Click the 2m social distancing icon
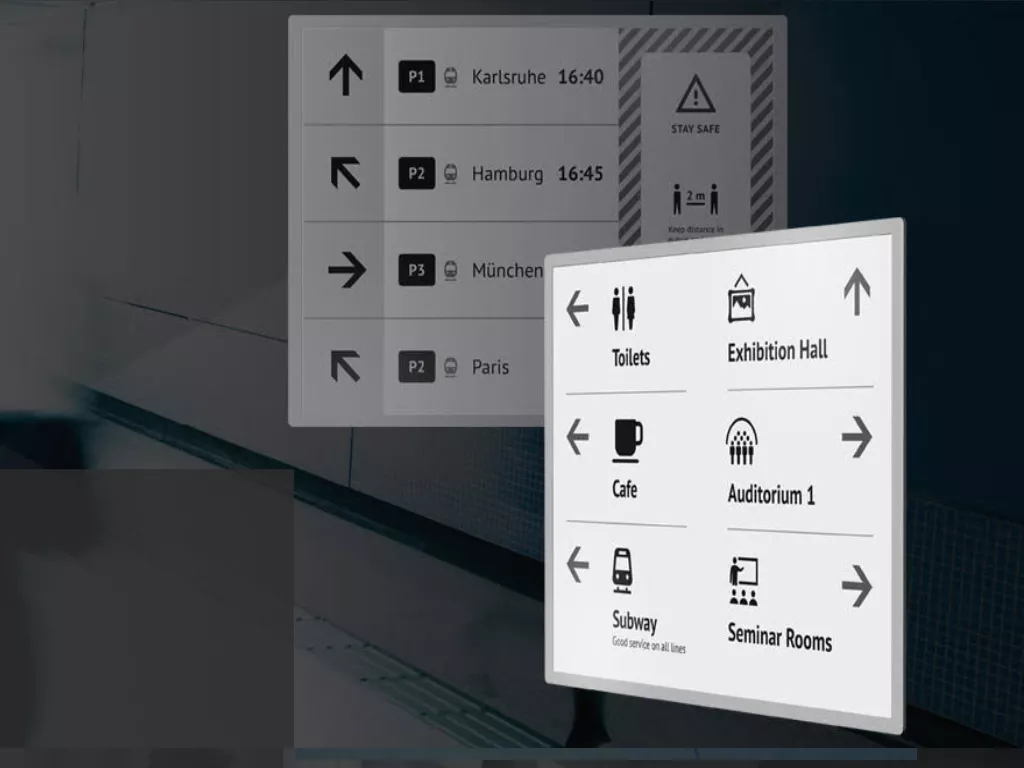This screenshot has width=1024, height=768. click(697, 198)
